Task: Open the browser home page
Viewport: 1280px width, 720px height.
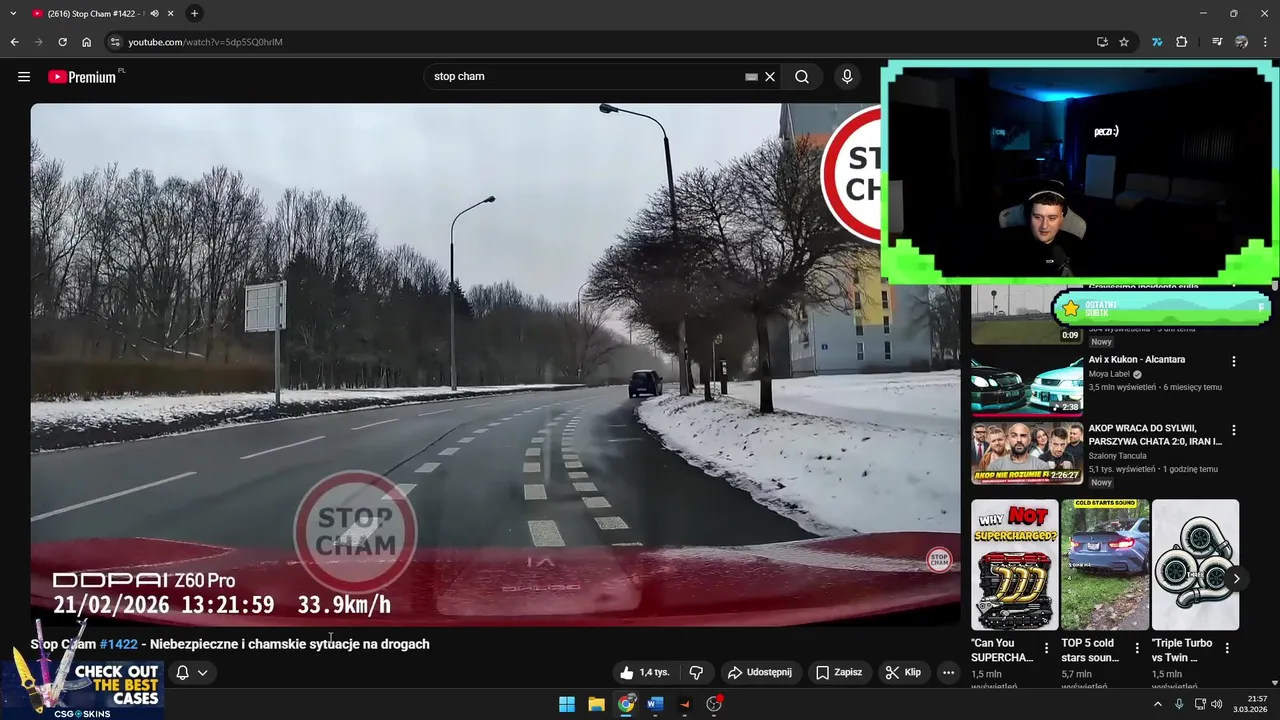Action: point(87,42)
